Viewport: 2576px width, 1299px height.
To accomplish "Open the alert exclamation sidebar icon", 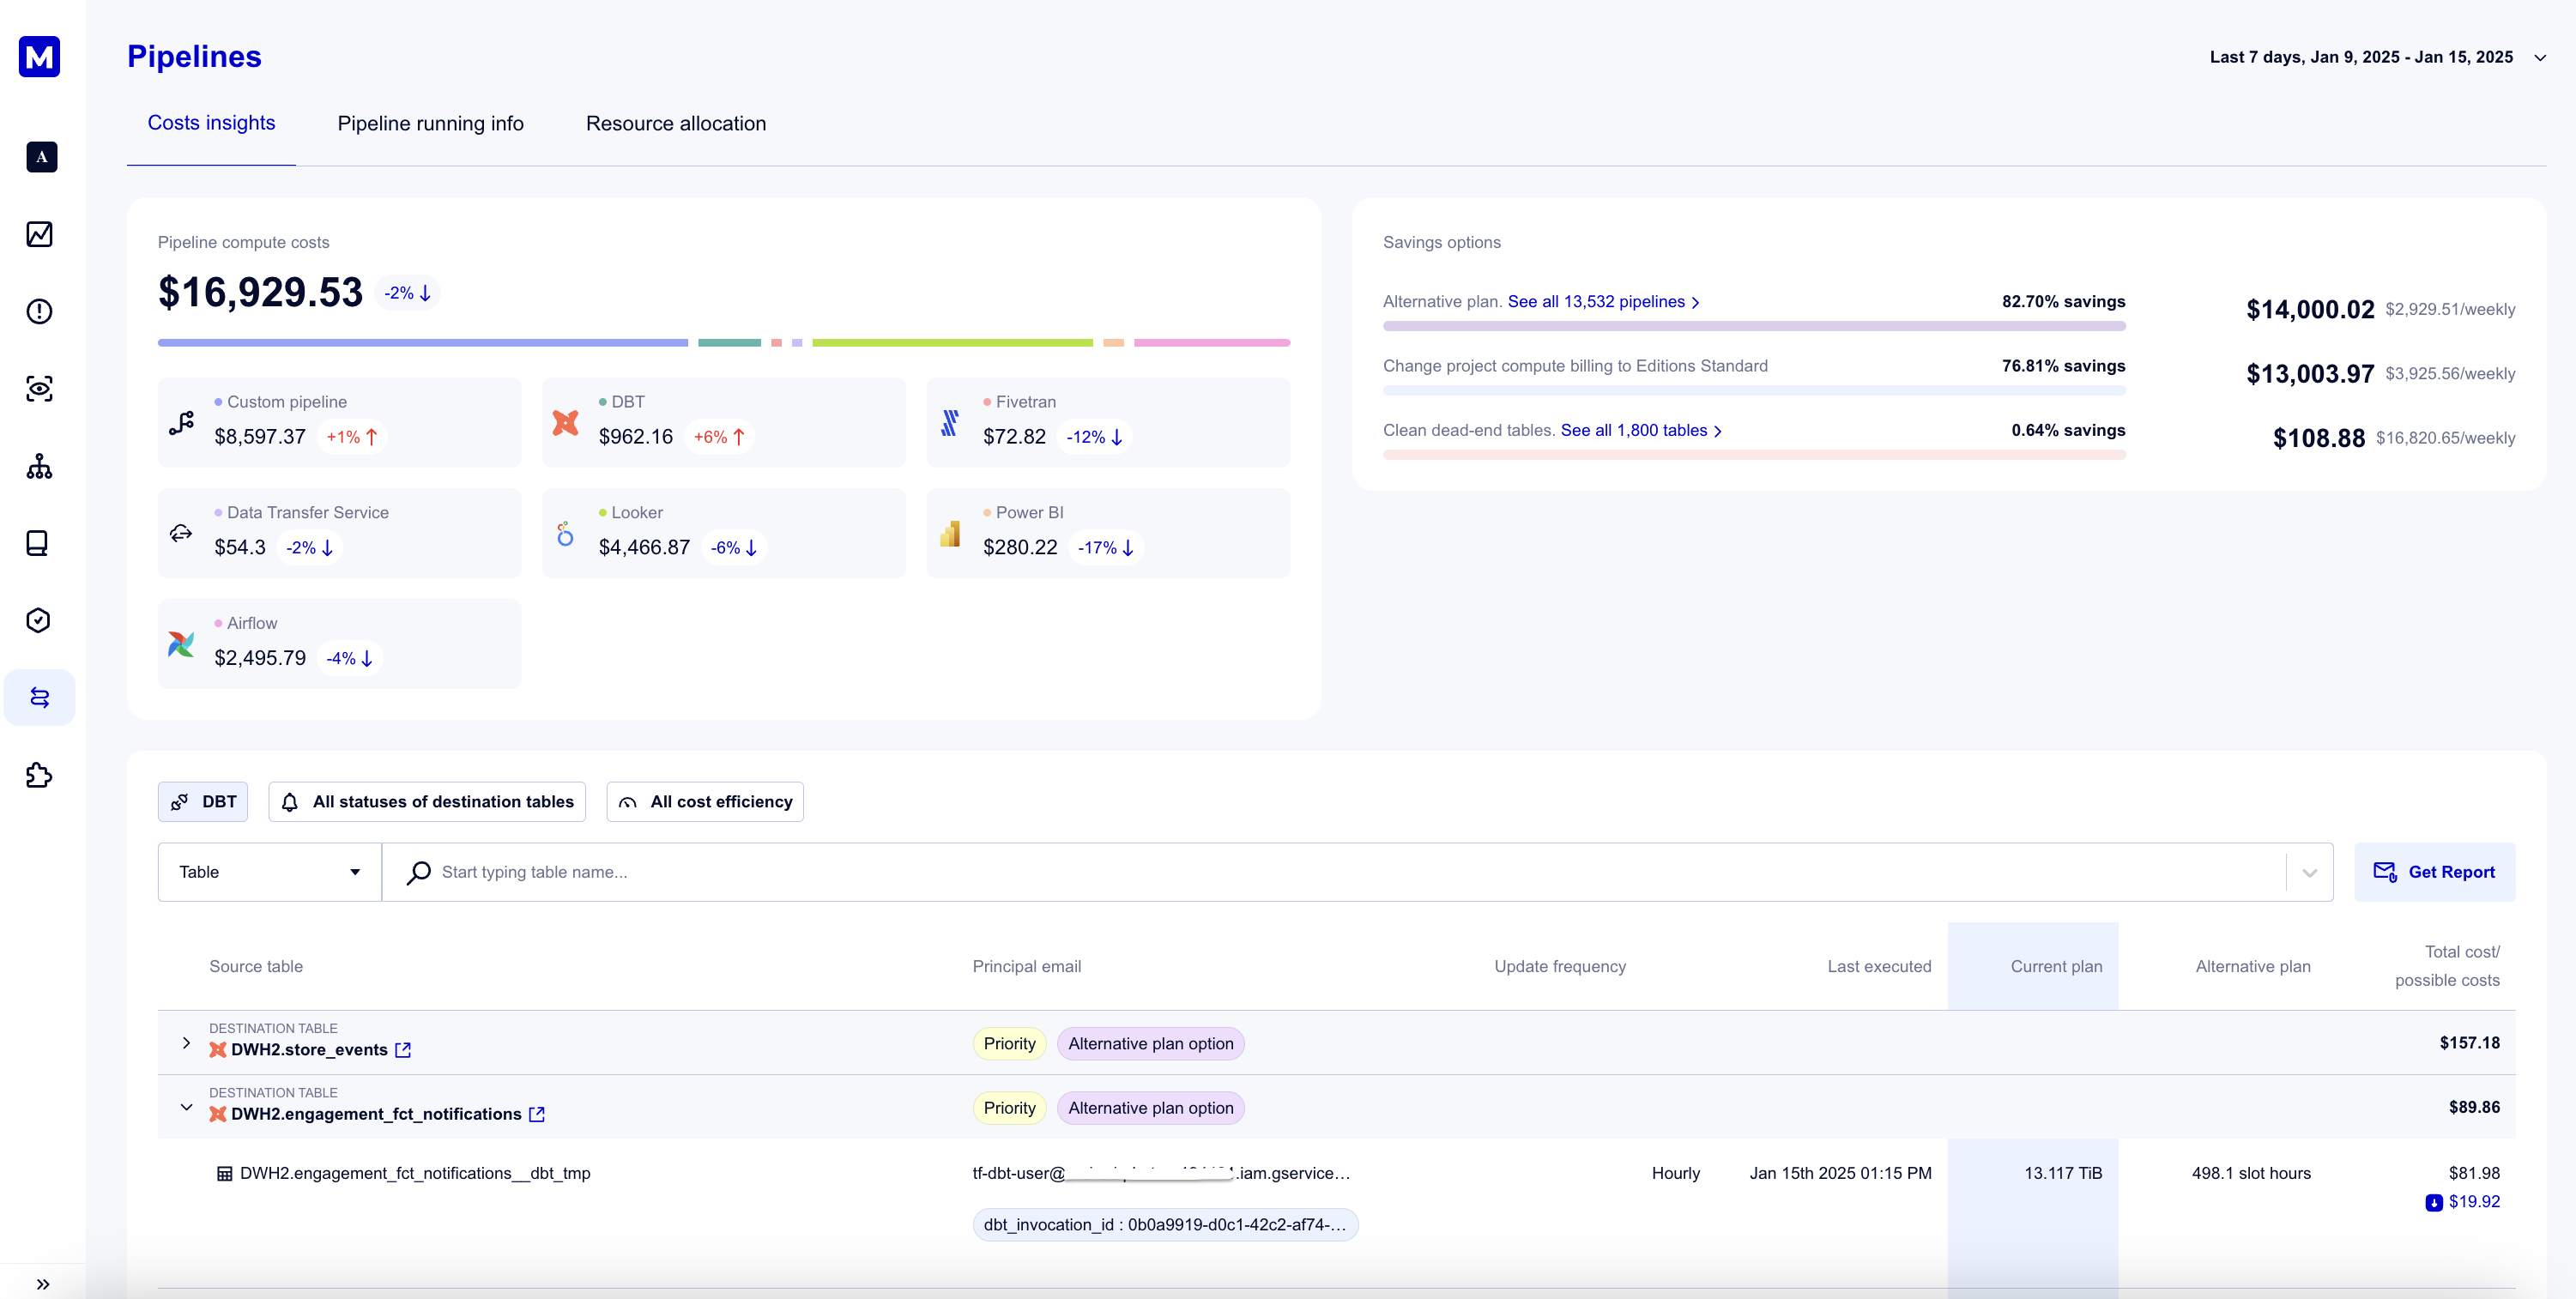I will tap(39, 311).
